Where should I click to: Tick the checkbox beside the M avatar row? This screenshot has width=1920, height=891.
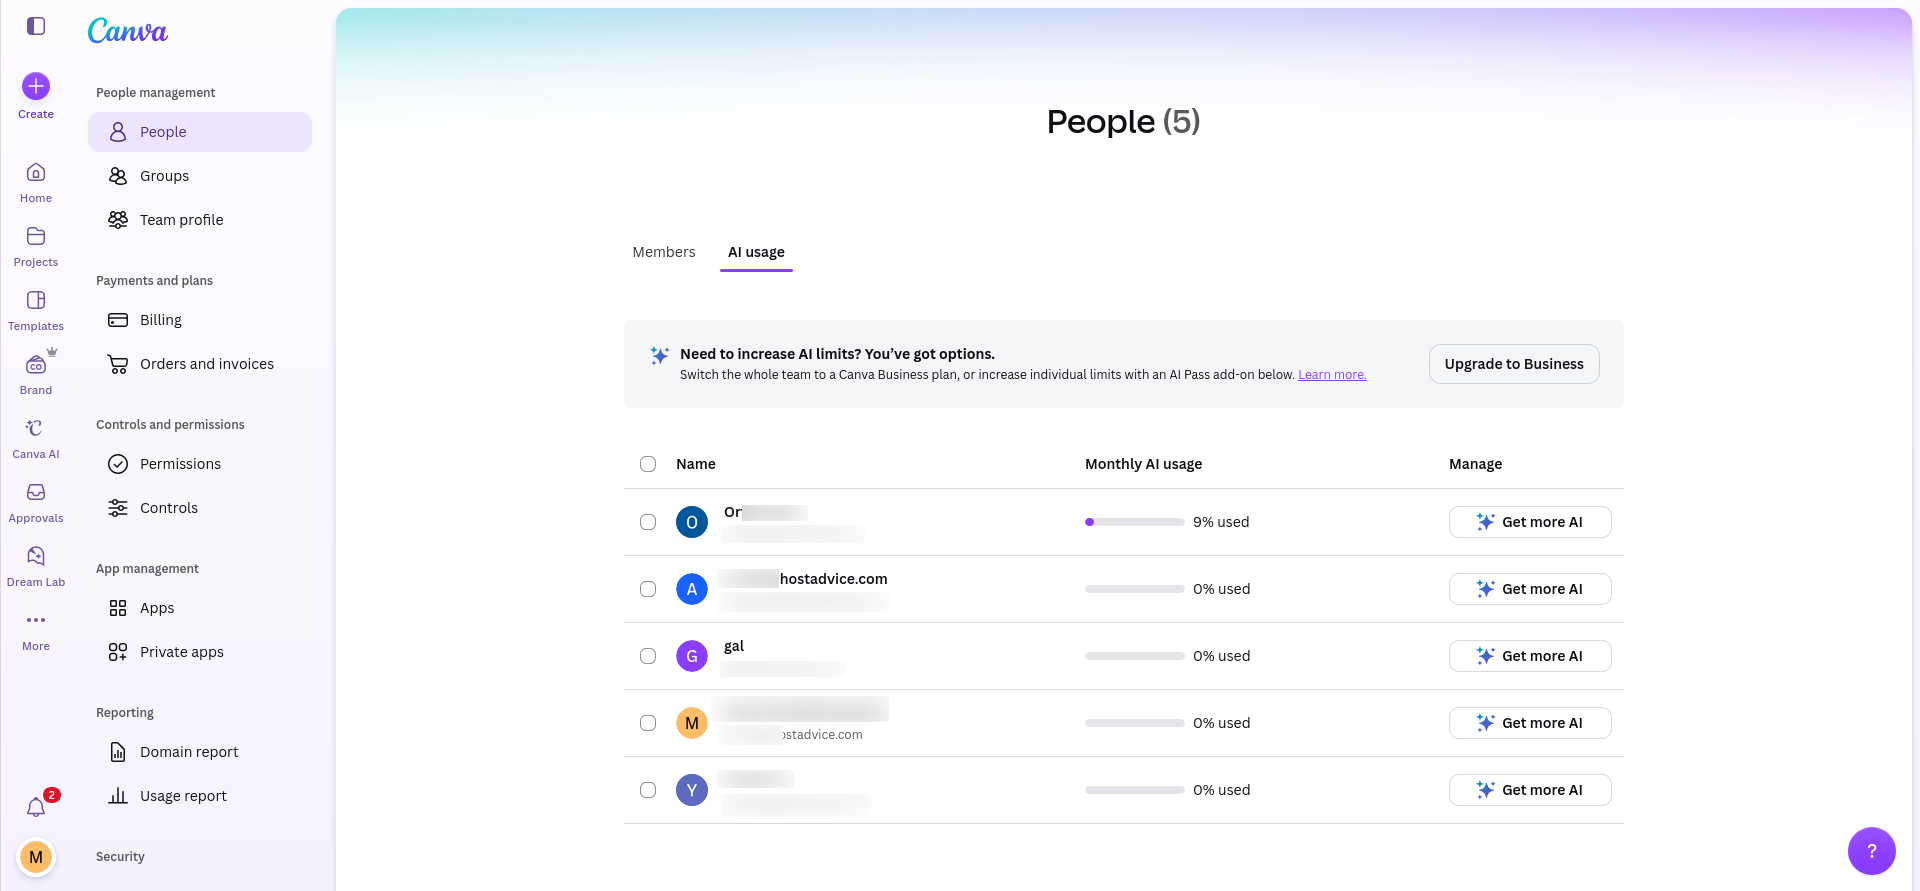(648, 723)
